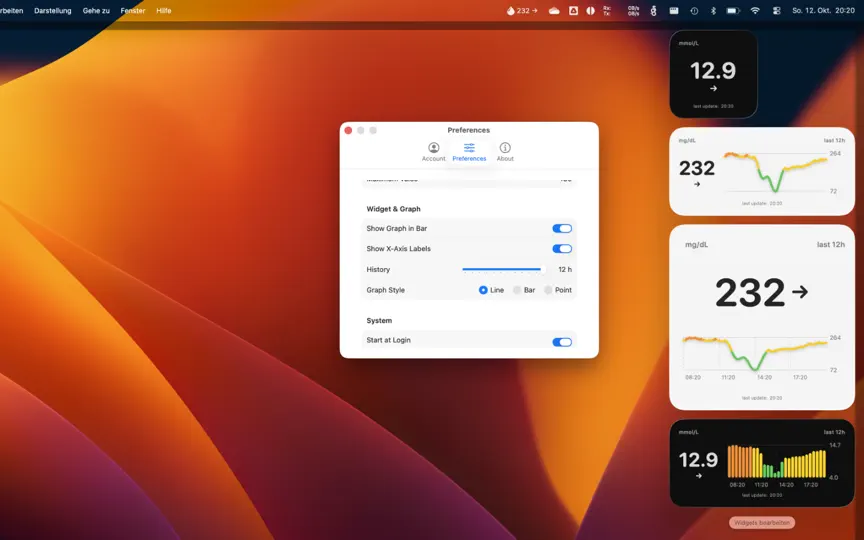The image size is (864, 540).
Task: Open the Gehe zu menu
Action: pos(96,10)
